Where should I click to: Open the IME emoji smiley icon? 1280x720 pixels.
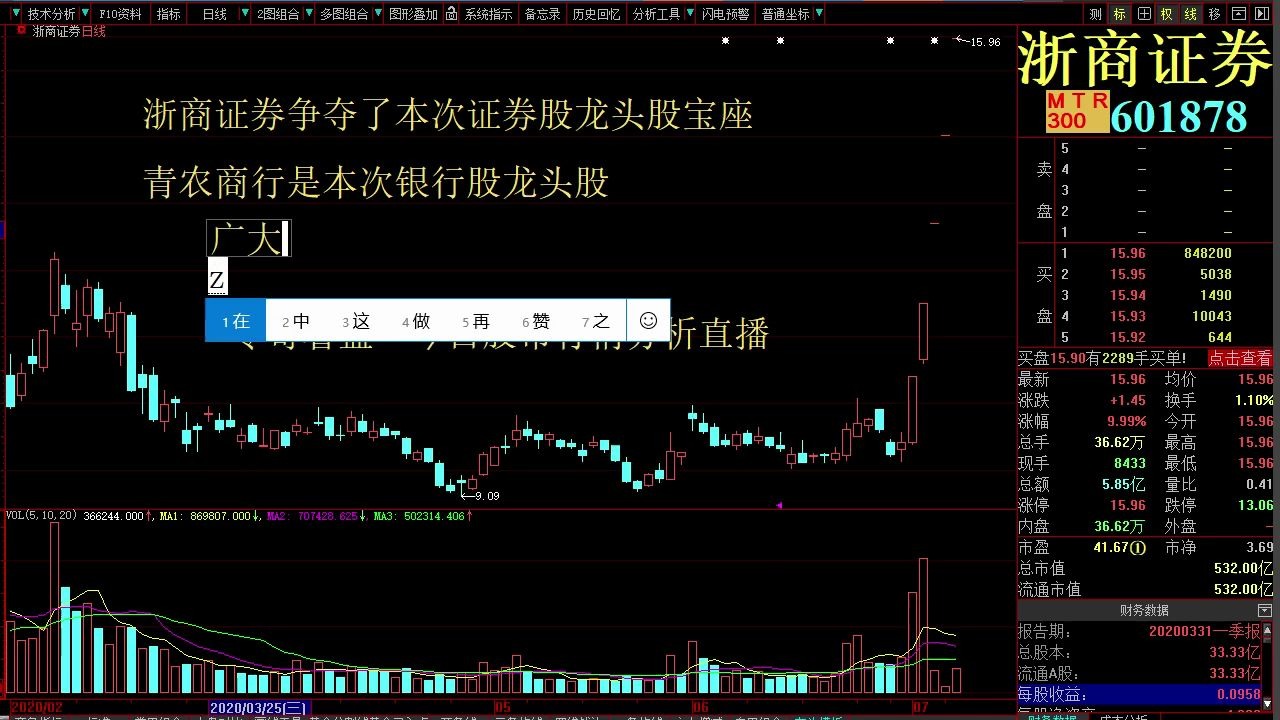(648, 321)
